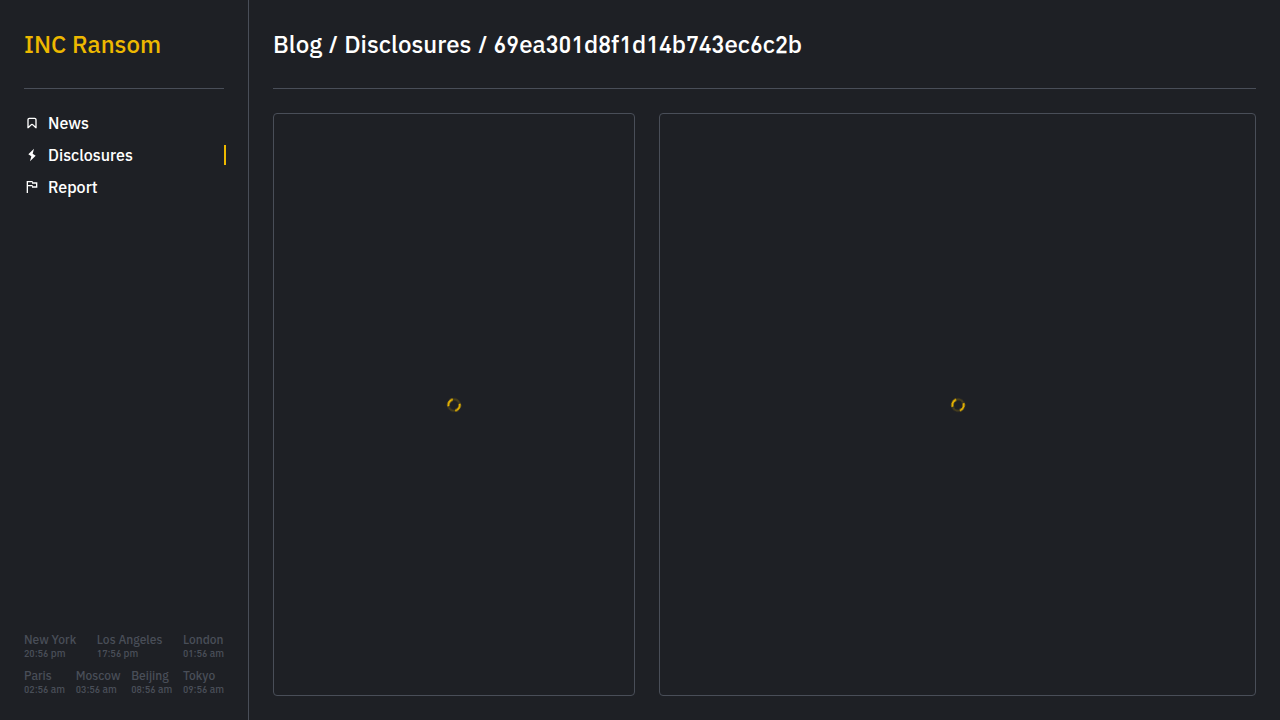Viewport: 1280px width, 720px height.
Task: Click the Beijing clock label
Action: coord(150,676)
